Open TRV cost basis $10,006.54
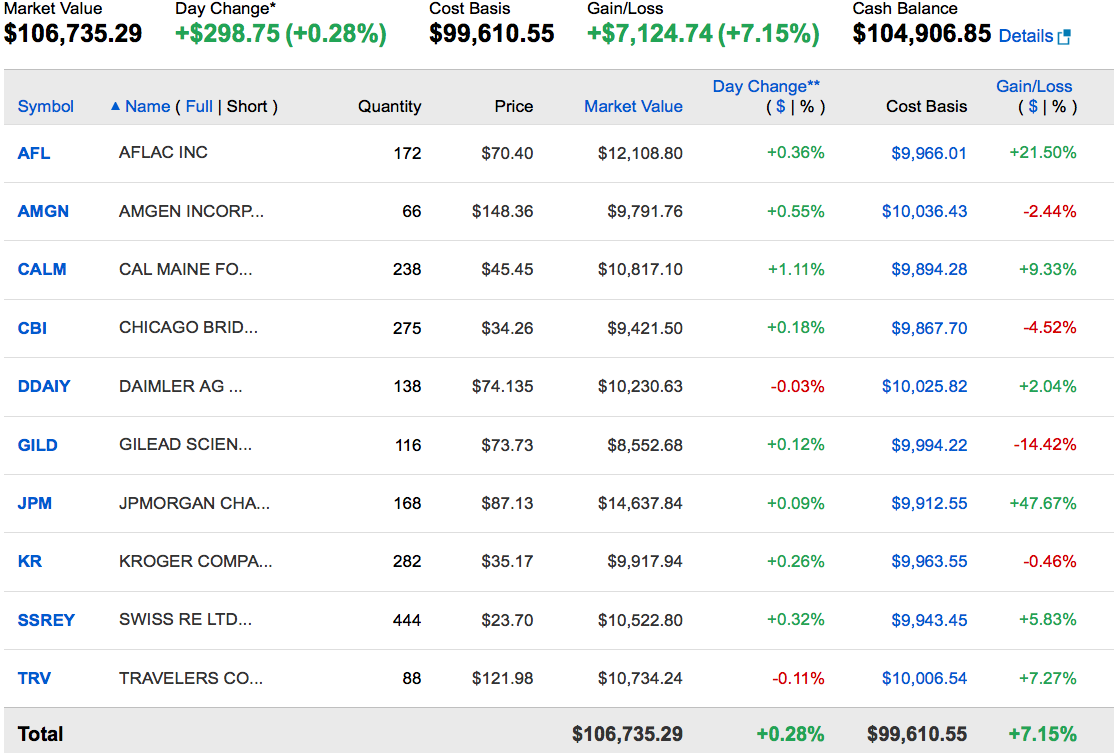 coord(924,678)
